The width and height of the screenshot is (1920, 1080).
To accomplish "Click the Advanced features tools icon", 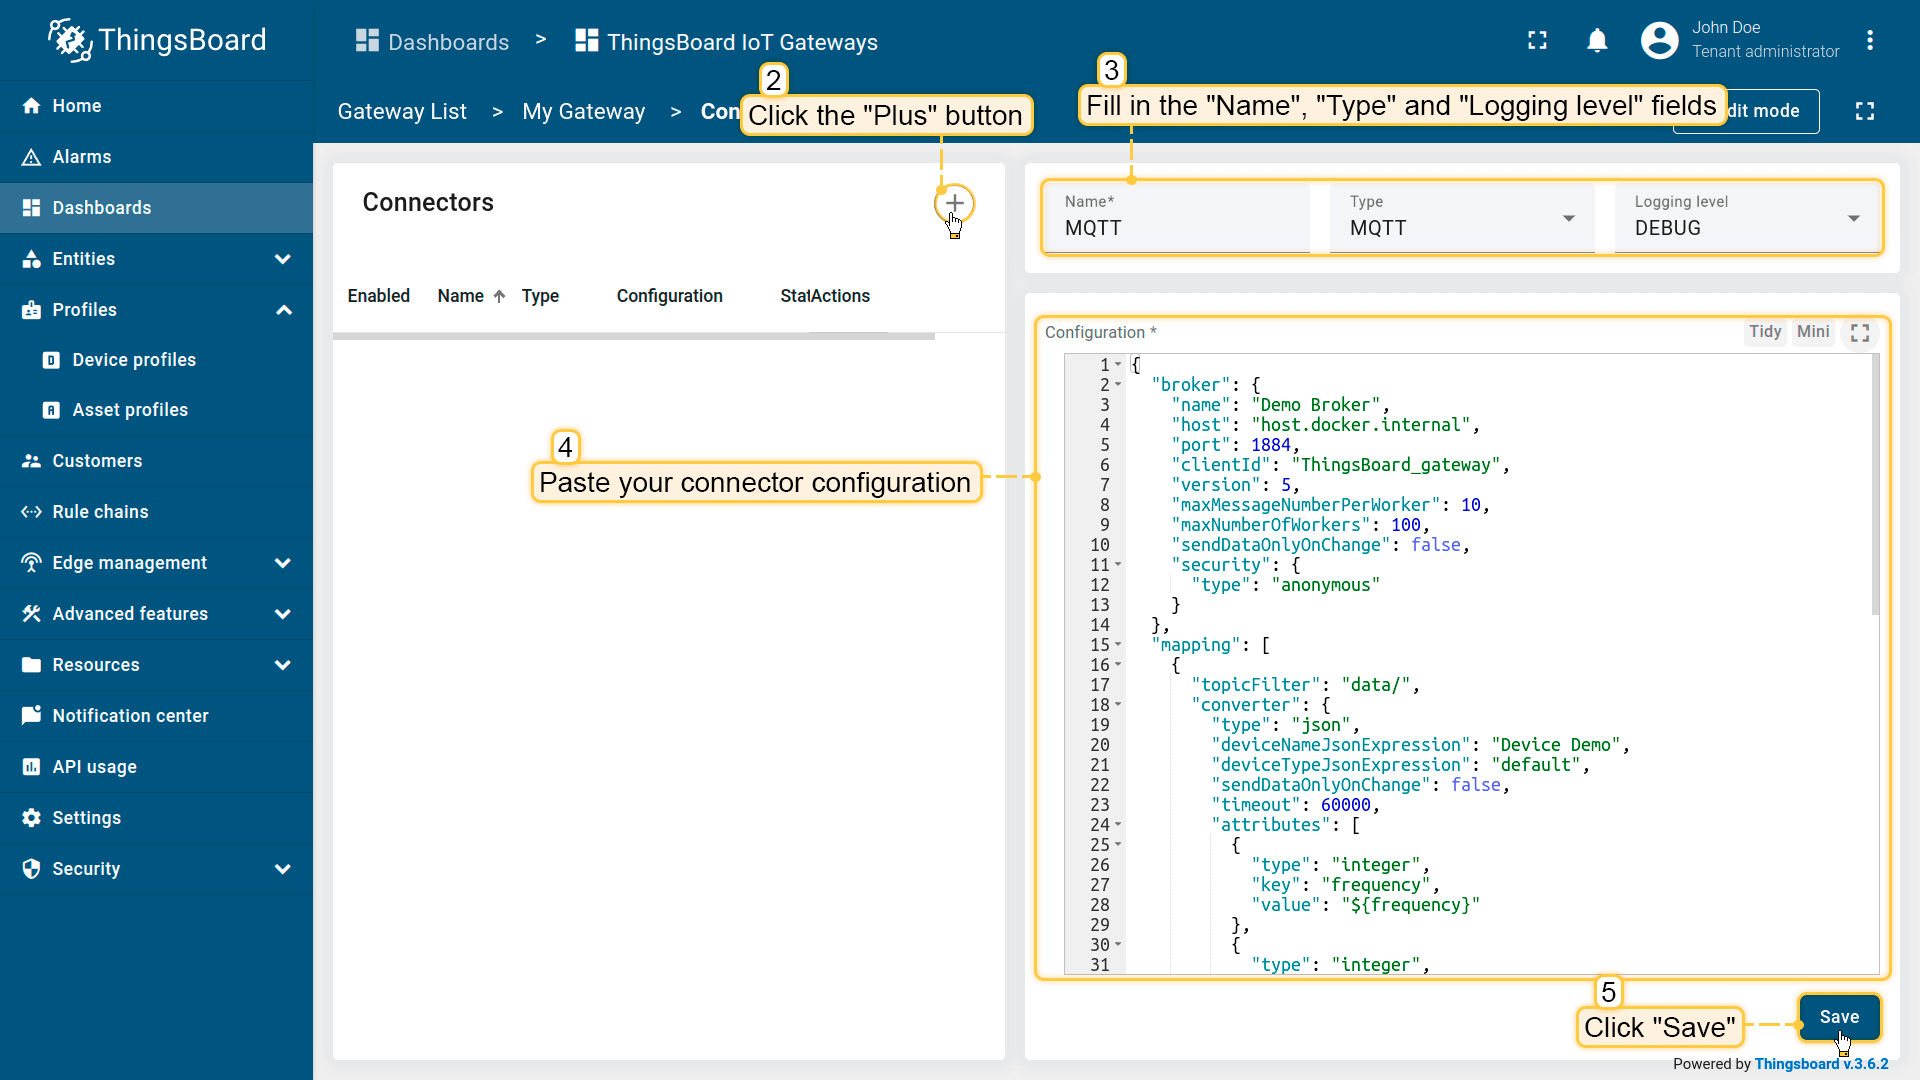I will tap(32, 614).
